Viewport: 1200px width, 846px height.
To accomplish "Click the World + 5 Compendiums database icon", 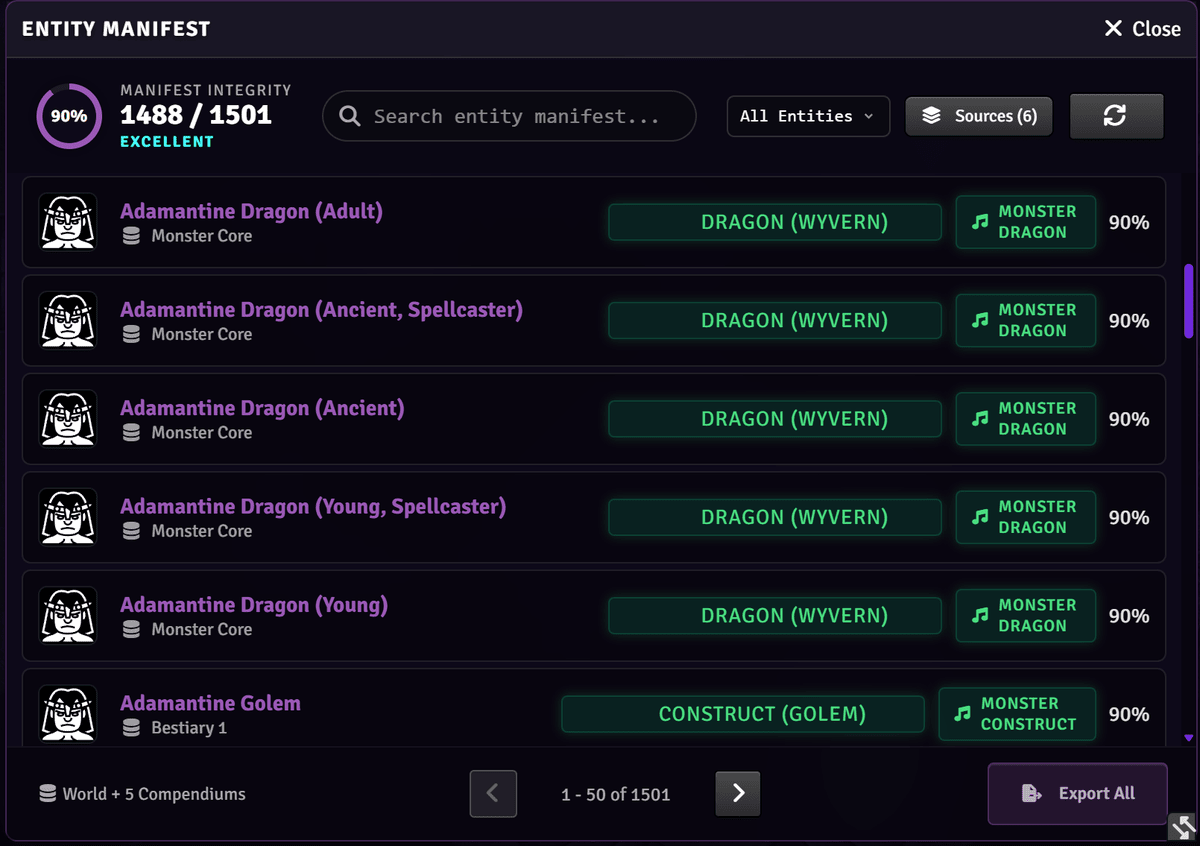I will (x=47, y=794).
